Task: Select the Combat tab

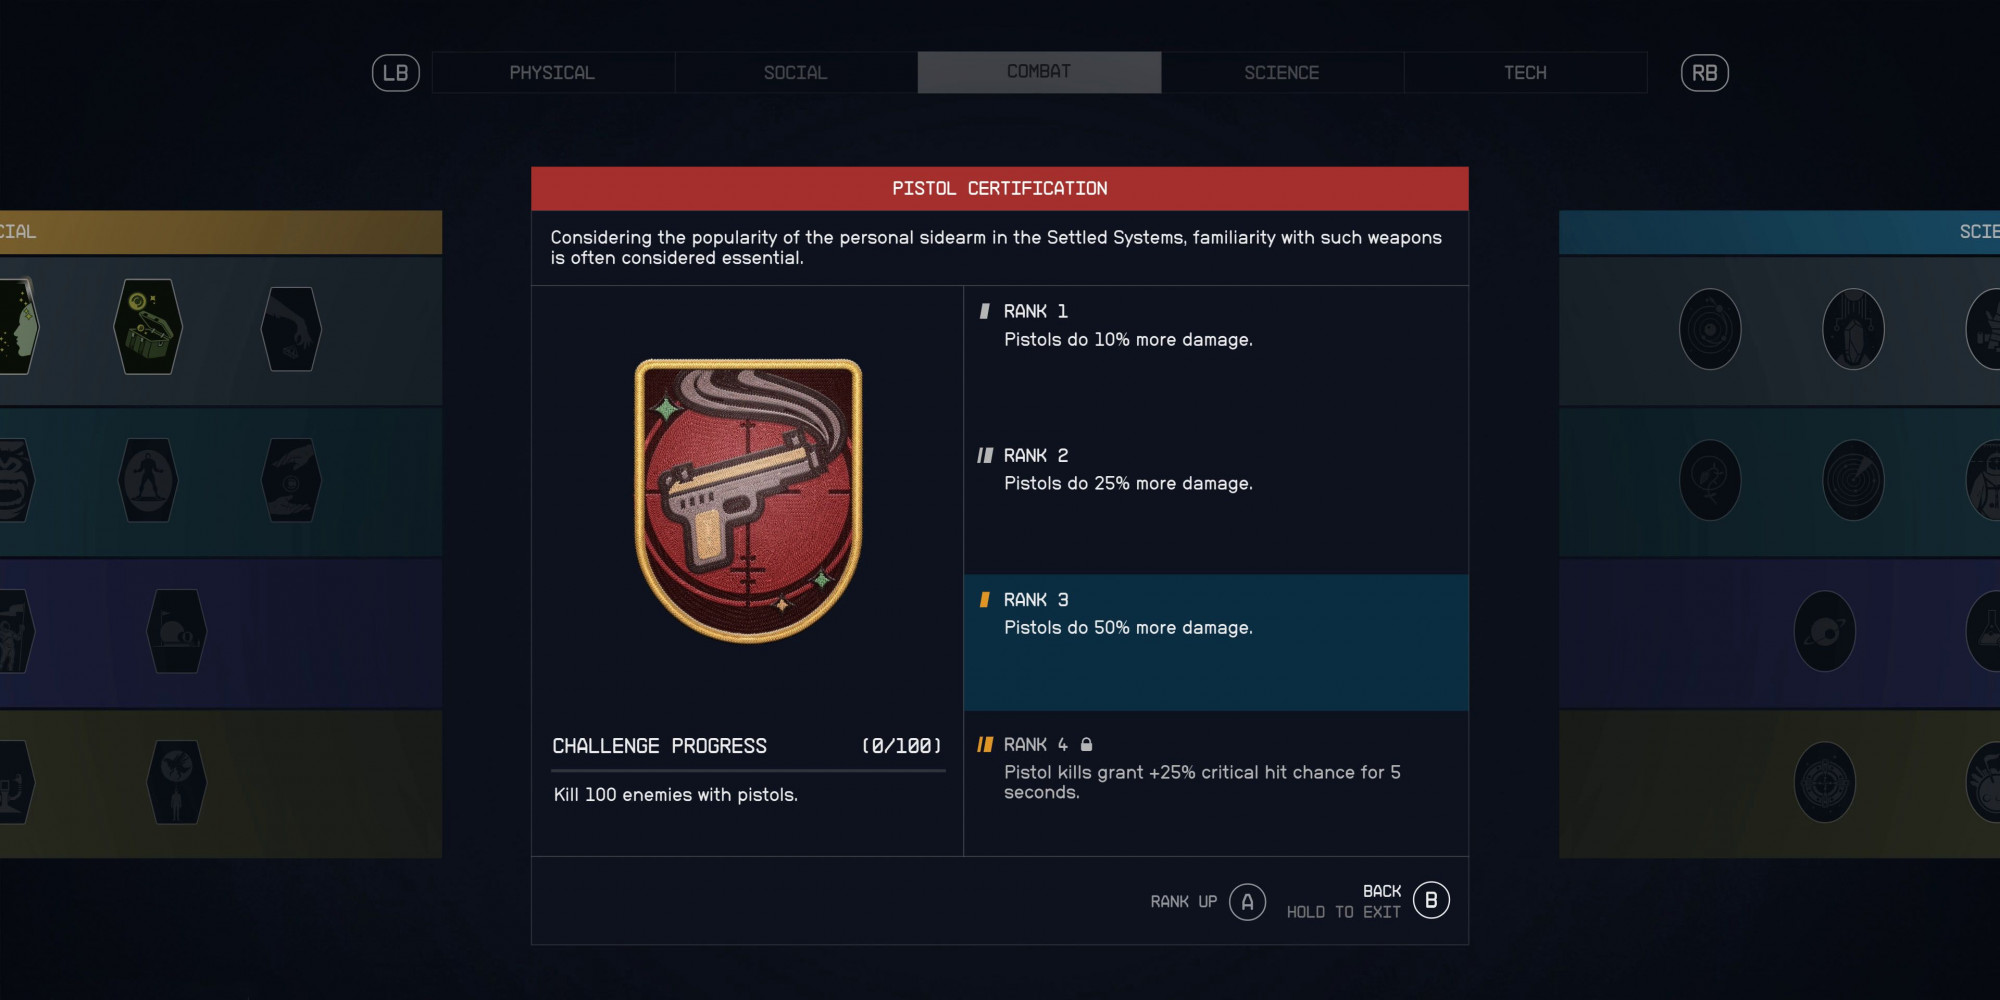Action: point(1039,73)
